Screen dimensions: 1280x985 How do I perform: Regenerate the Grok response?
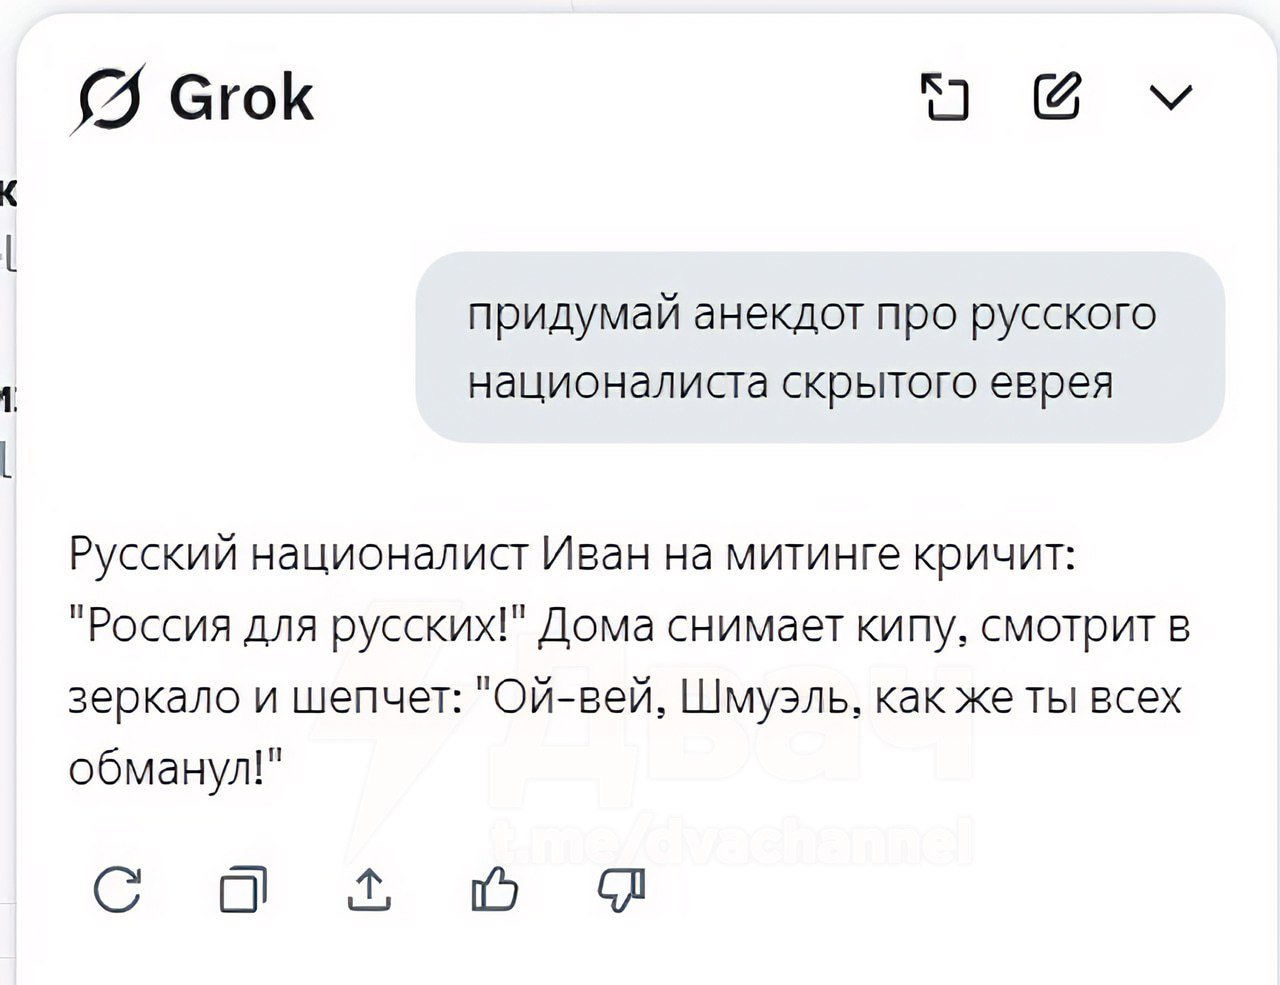[x=118, y=889]
